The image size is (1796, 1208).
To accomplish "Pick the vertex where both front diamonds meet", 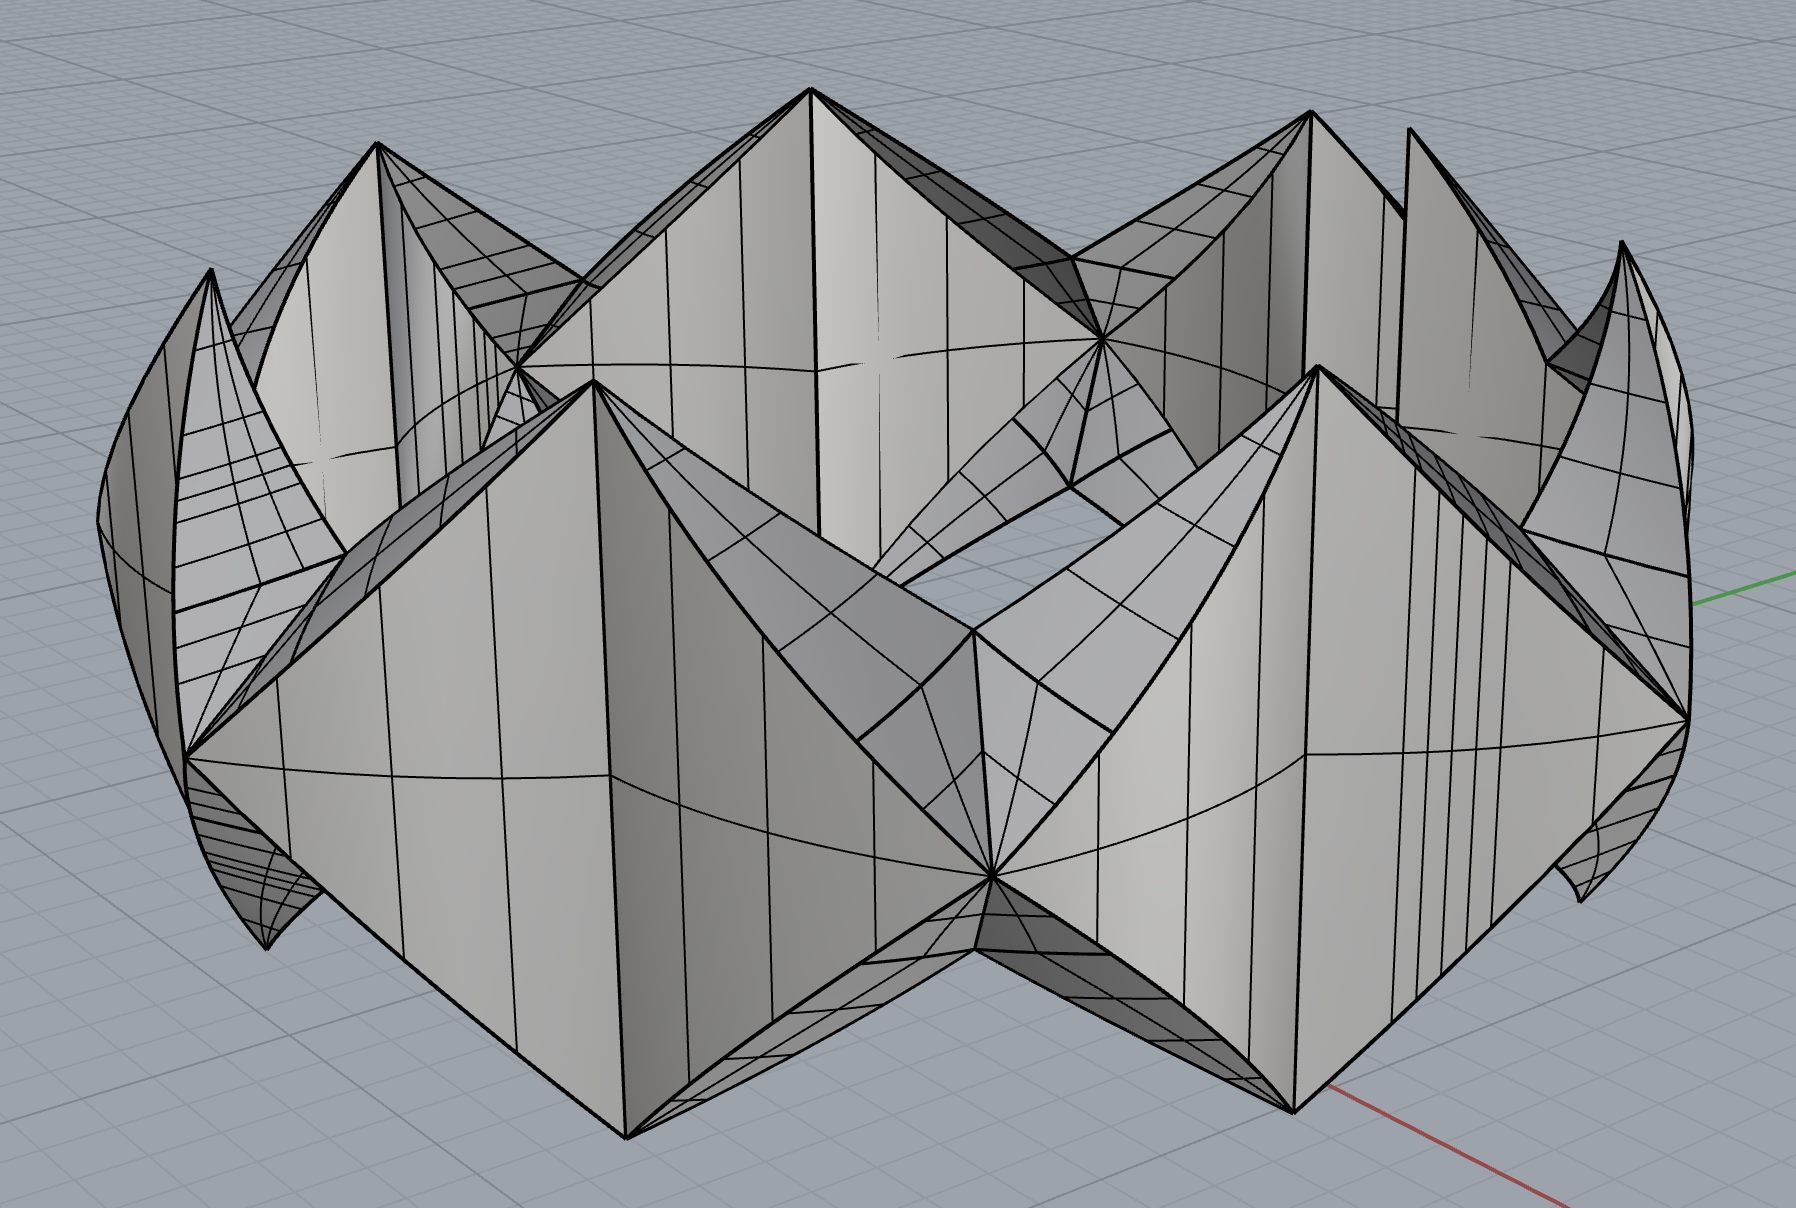I will pyautogui.click(x=991, y=876).
